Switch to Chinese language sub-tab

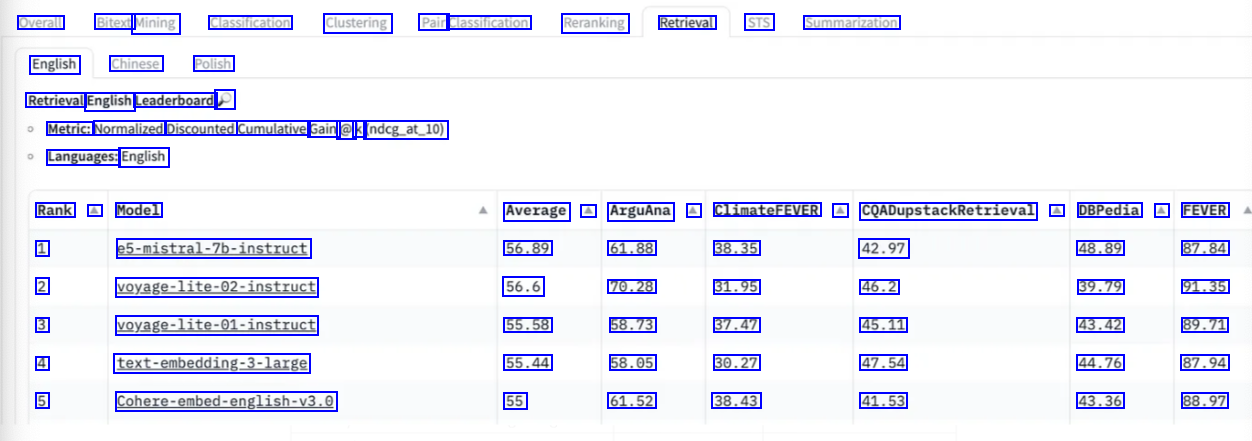(x=135, y=64)
